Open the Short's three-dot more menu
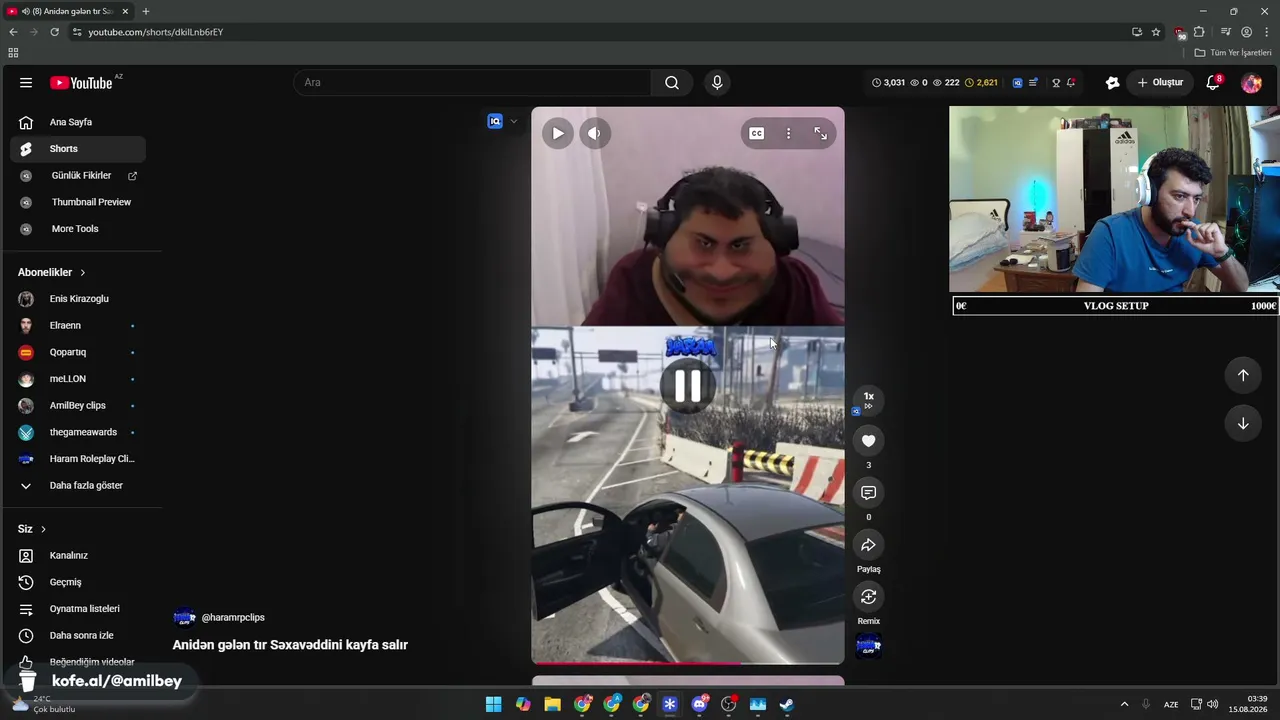The image size is (1280, 720). pos(788,133)
